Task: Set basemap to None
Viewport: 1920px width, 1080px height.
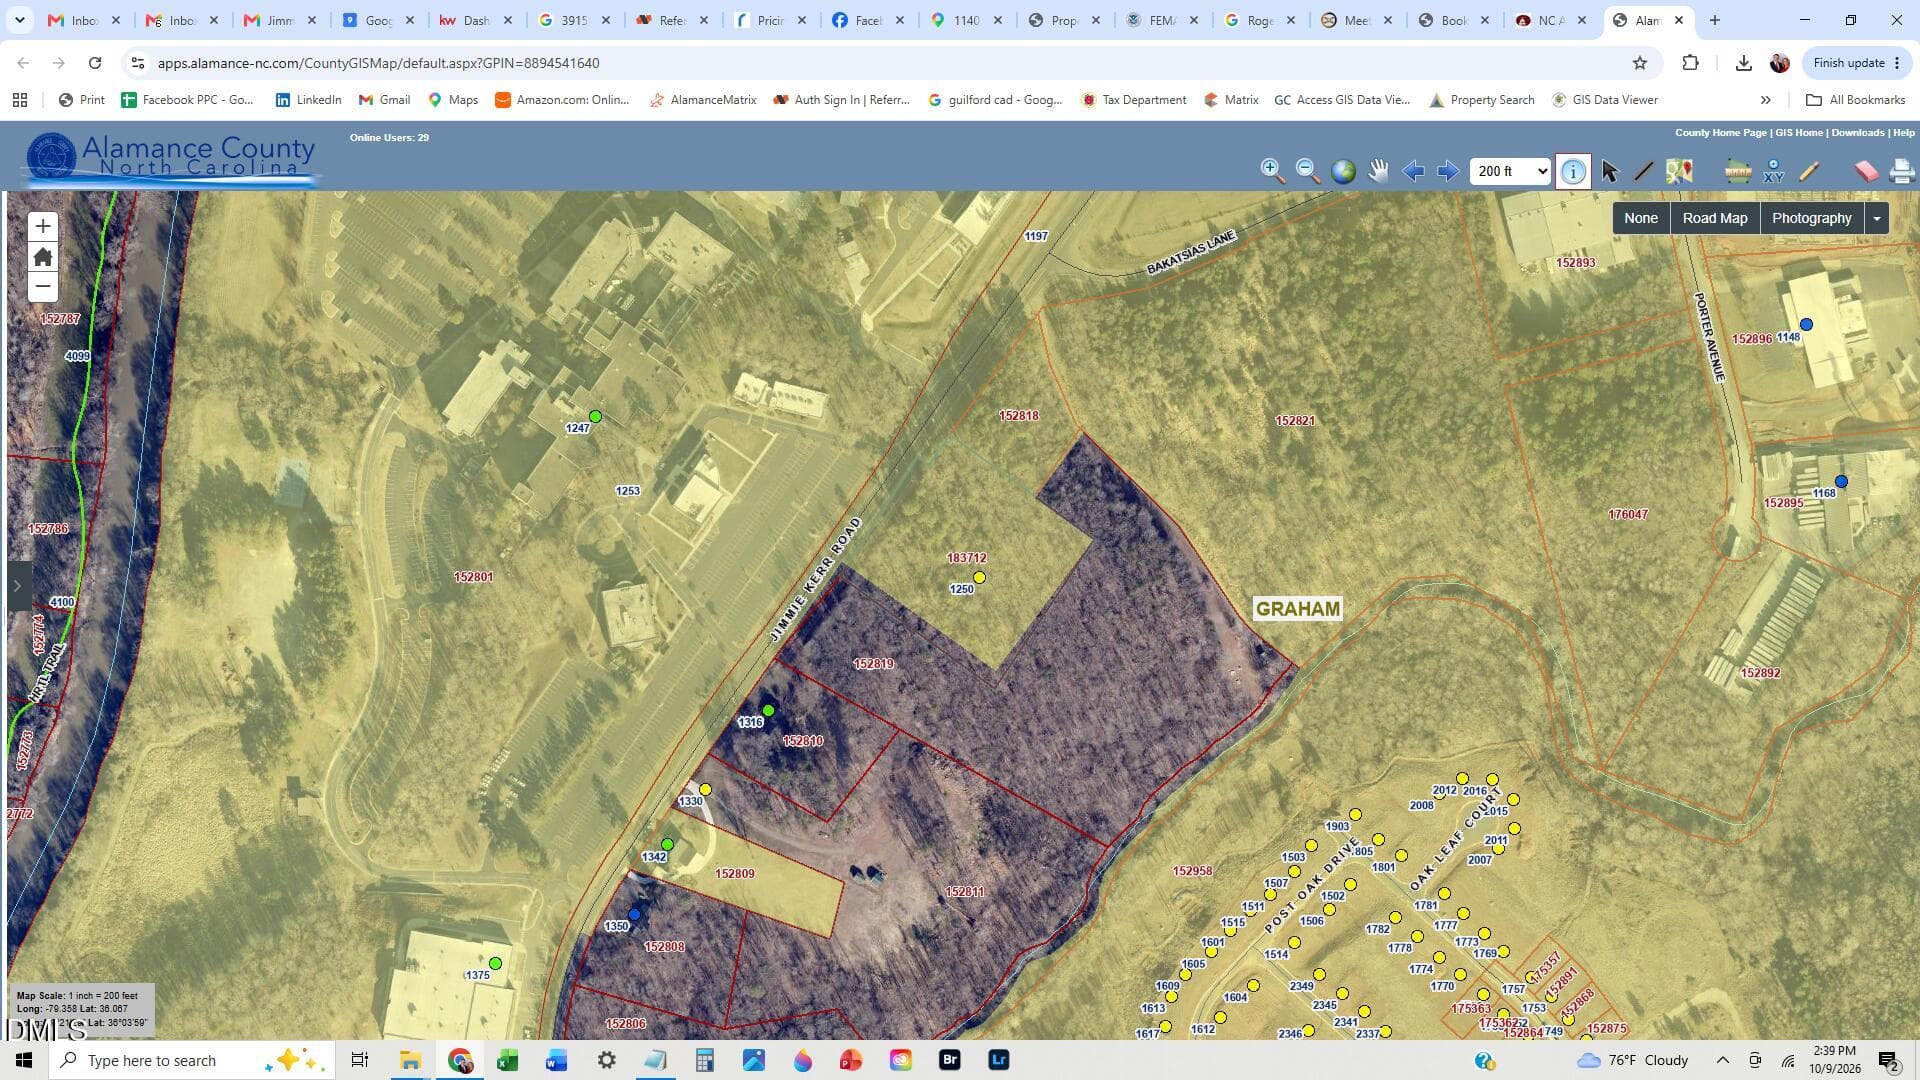Action: click(x=1641, y=218)
